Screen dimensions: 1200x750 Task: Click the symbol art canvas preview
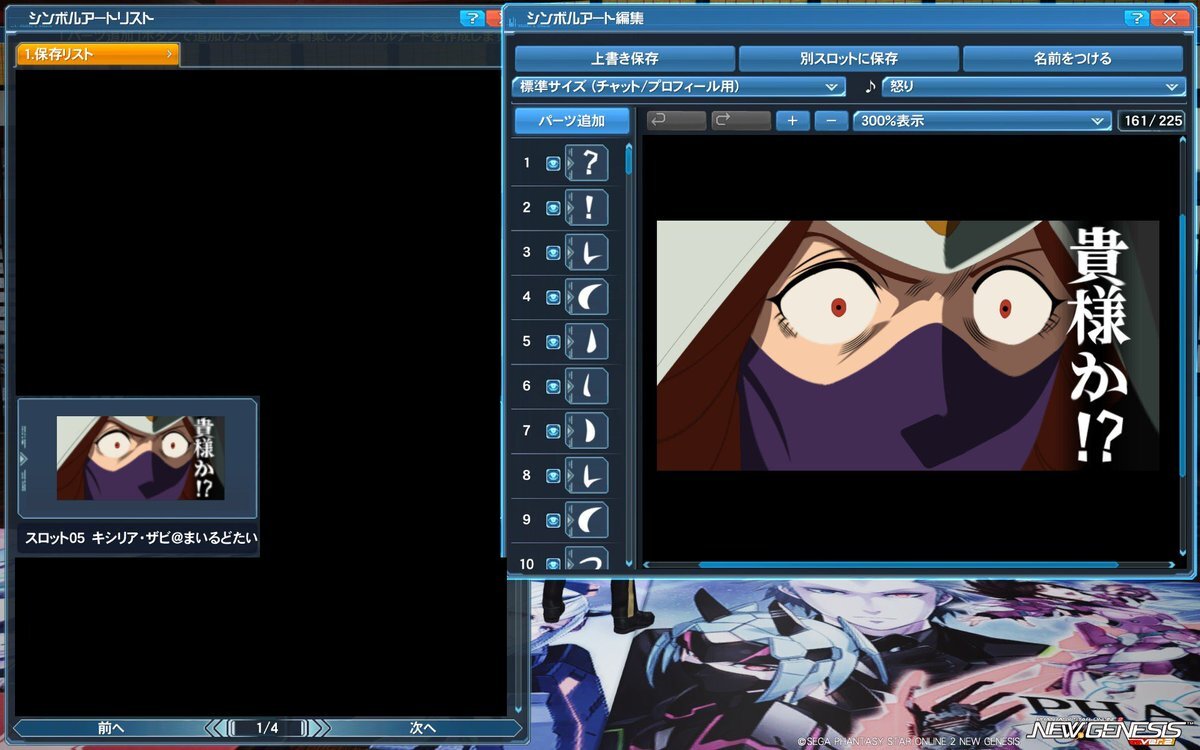pos(907,346)
